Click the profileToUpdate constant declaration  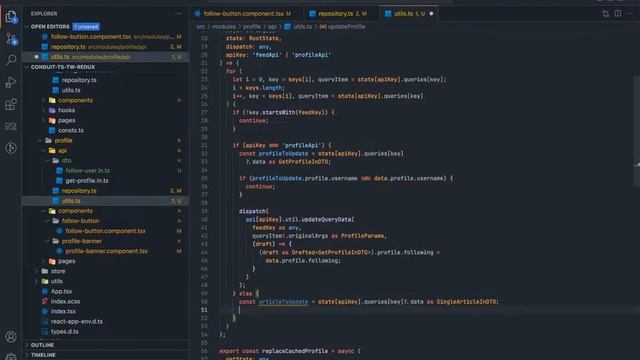283,153
